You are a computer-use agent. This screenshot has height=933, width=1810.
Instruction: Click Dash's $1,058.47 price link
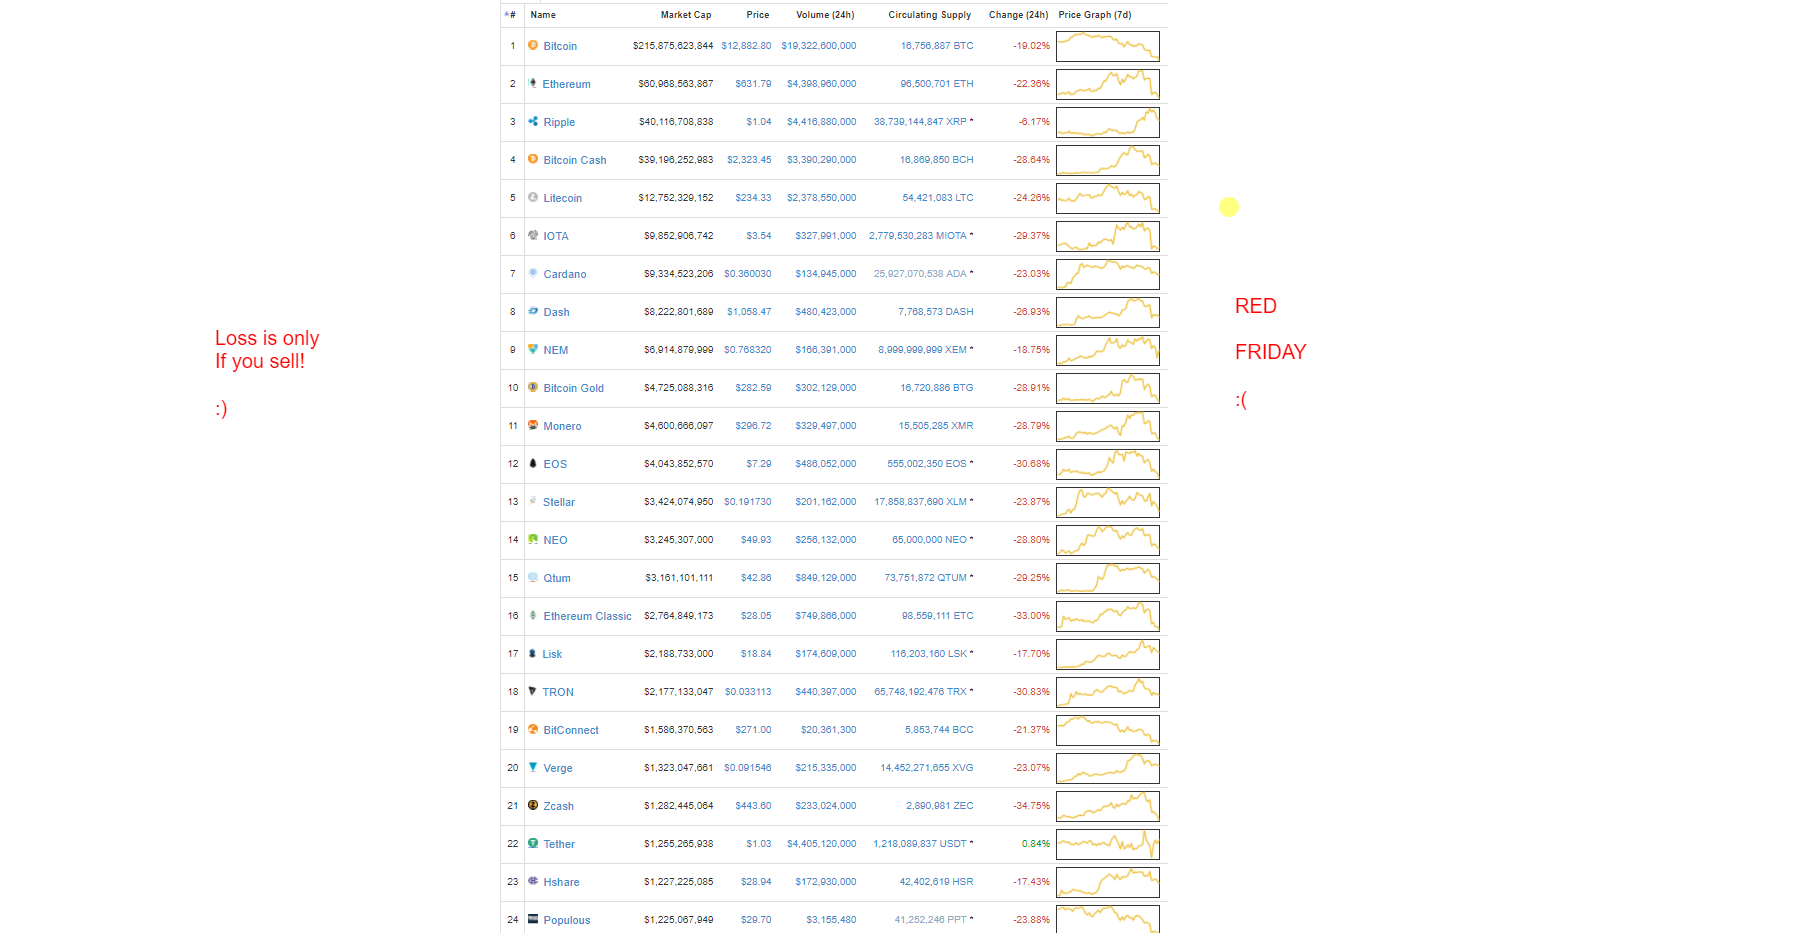point(749,312)
